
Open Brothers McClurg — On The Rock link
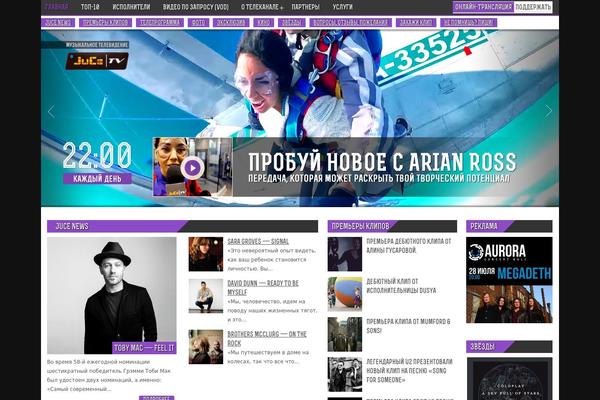[267, 338]
